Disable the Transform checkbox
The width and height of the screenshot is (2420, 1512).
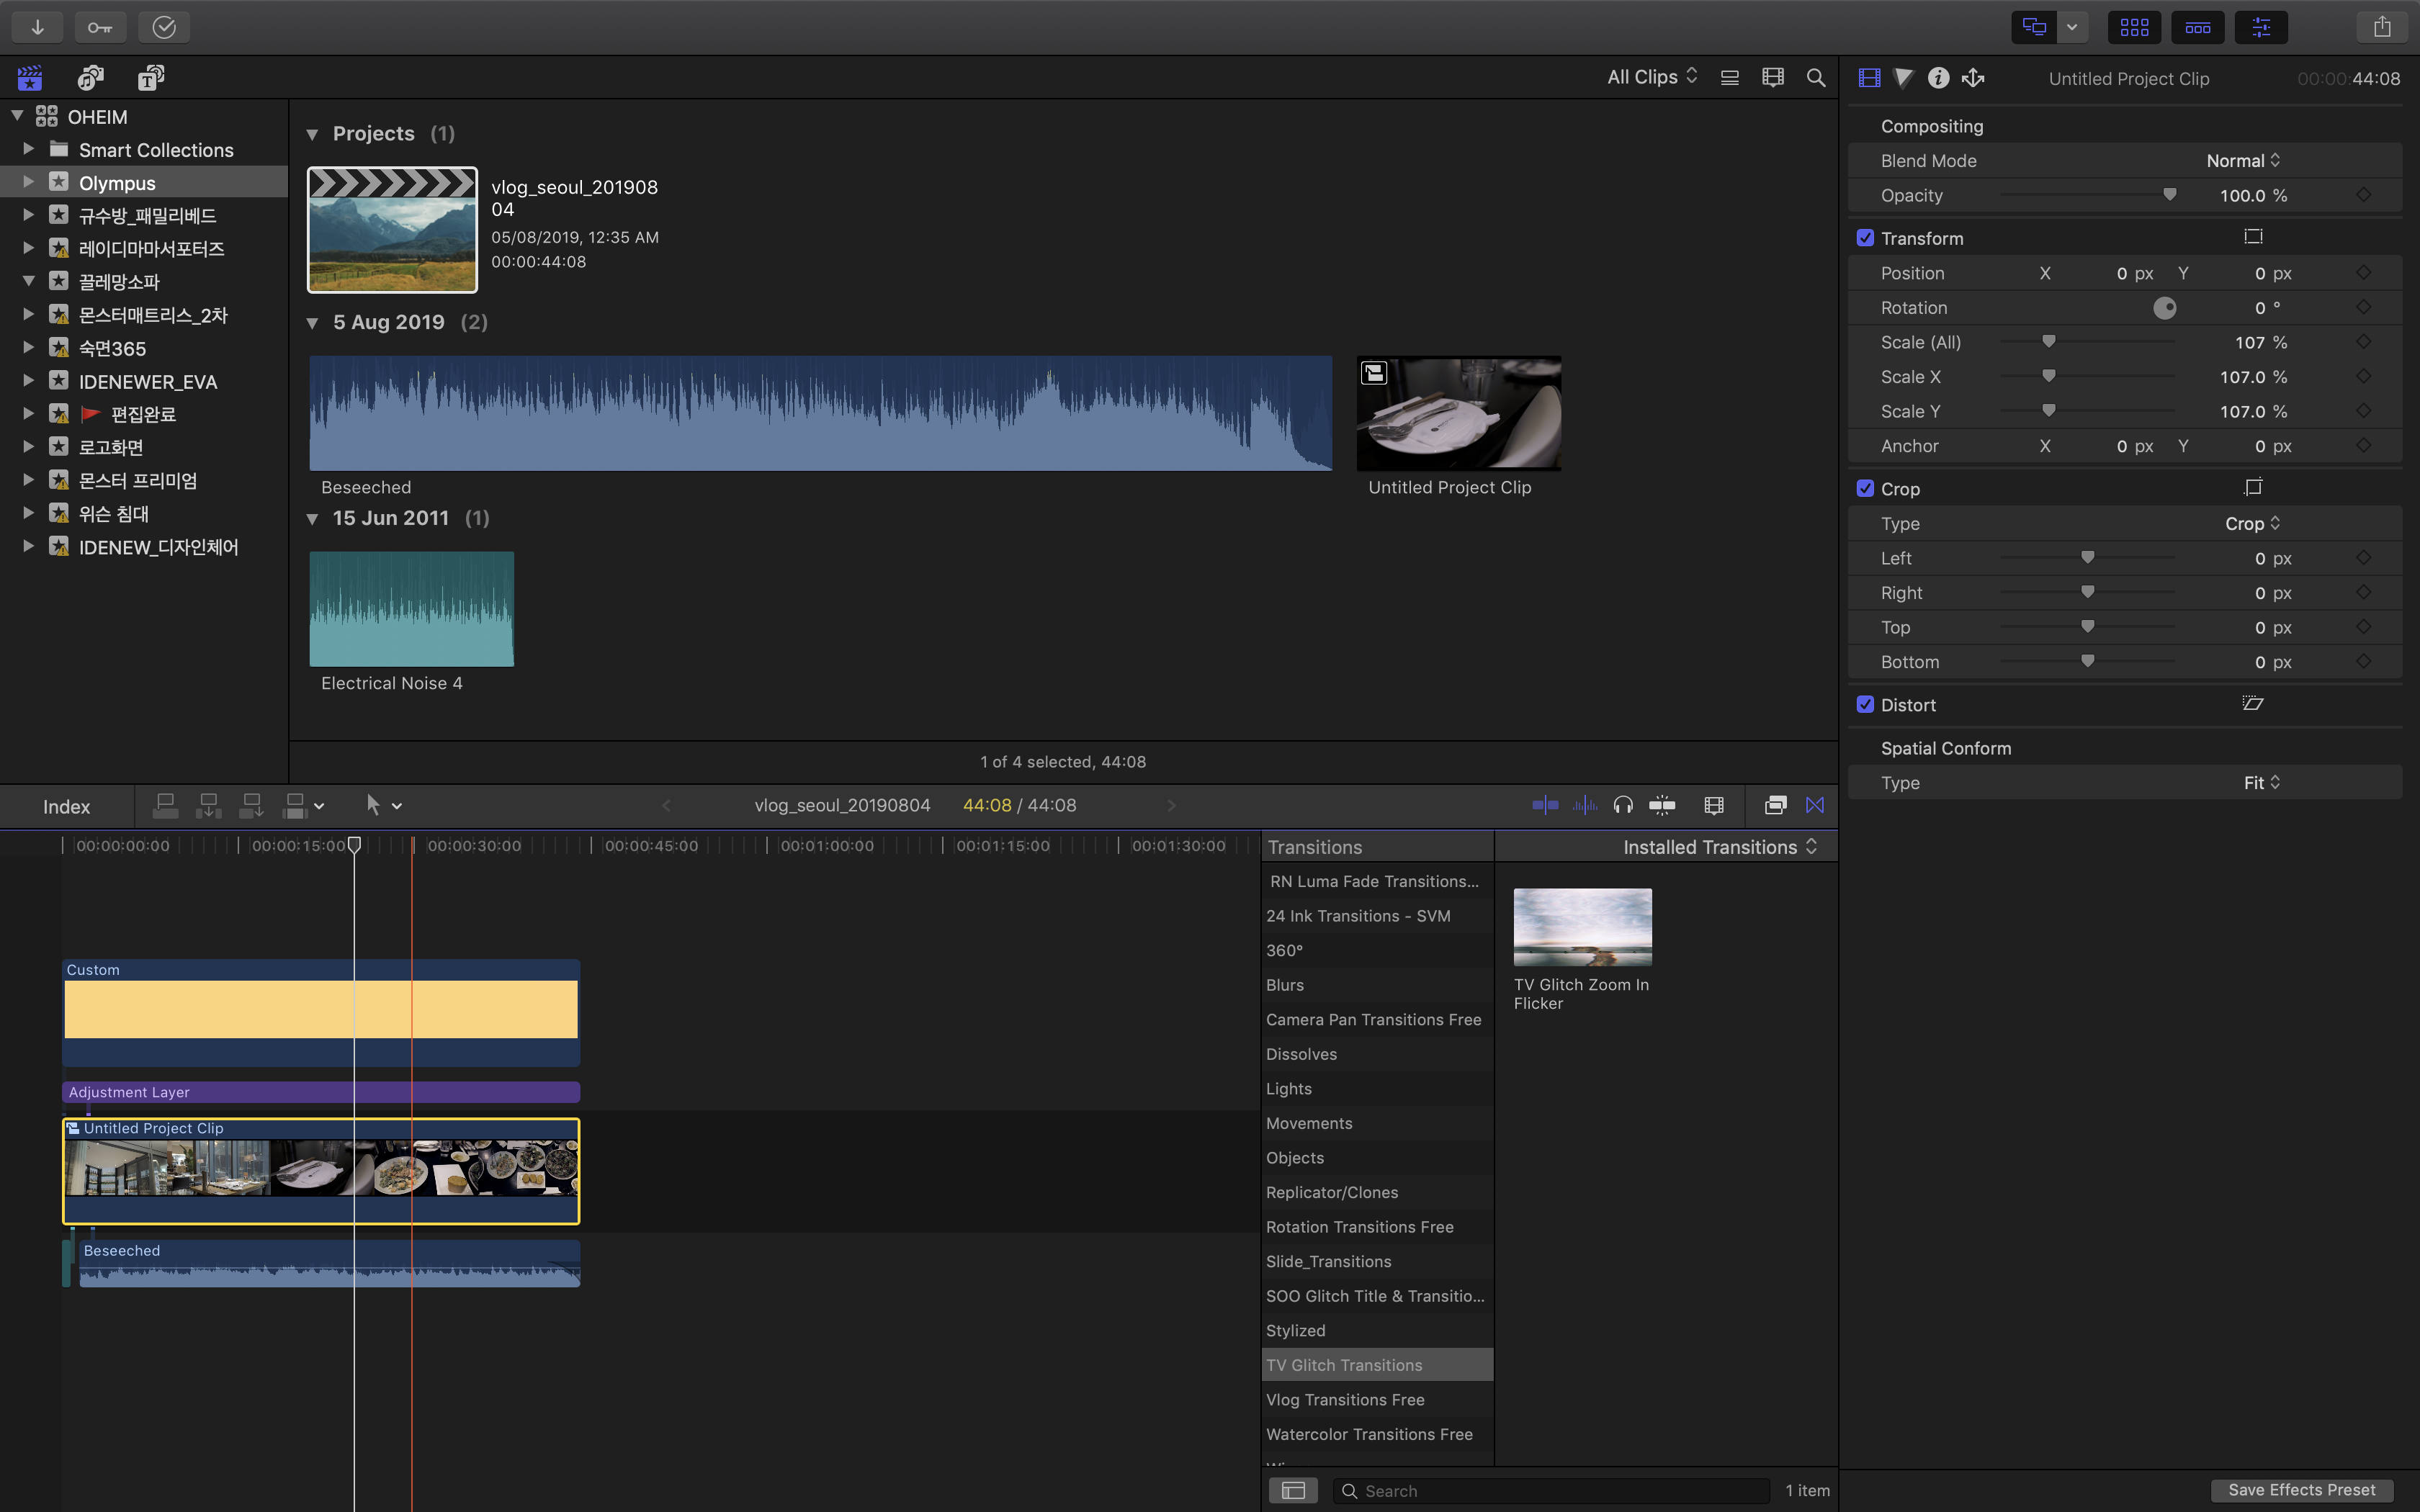tap(1865, 238)
